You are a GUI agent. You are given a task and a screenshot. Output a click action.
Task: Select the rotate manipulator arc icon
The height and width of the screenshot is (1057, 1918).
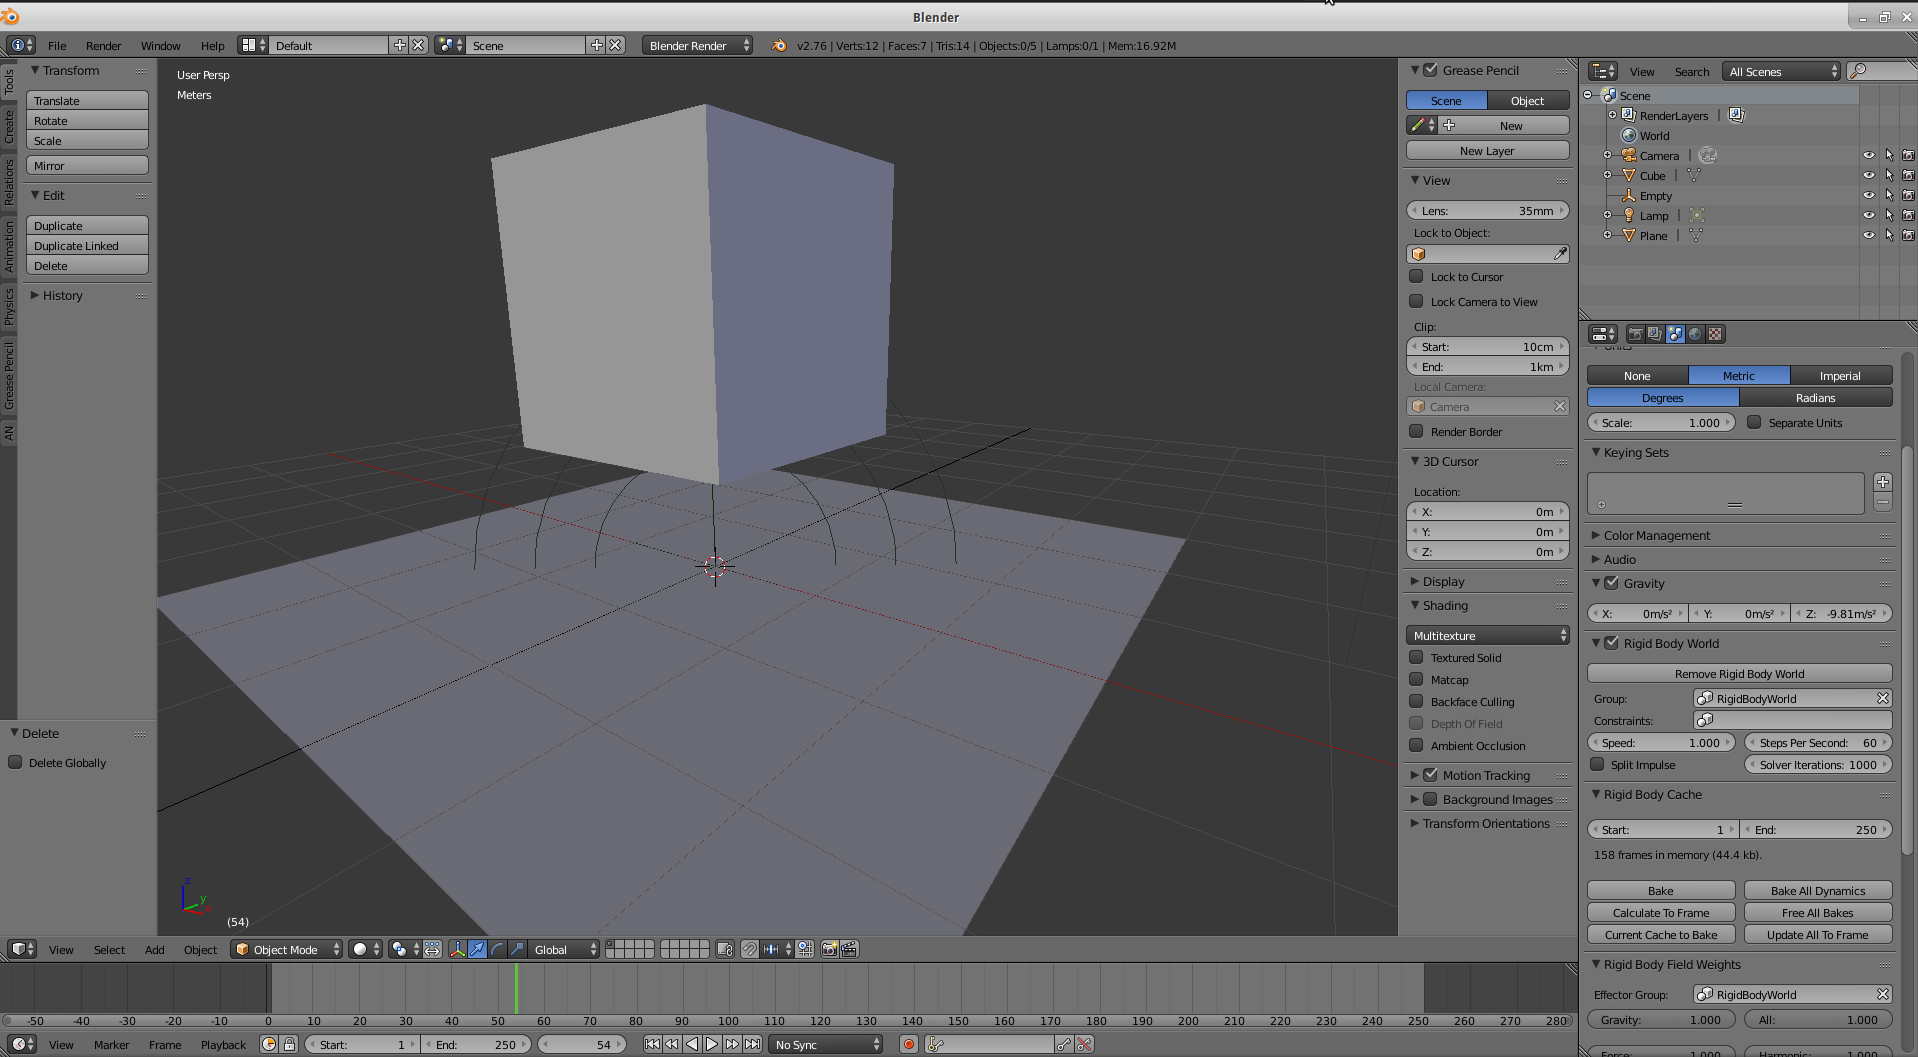pyautogui.click(x=497, y=949)
